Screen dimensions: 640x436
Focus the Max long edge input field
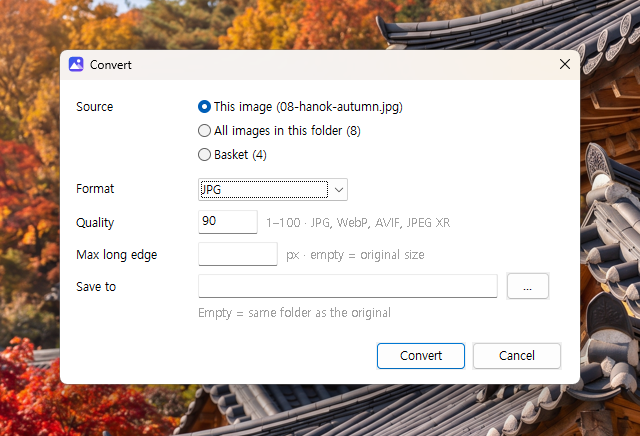tap(238, 254)
